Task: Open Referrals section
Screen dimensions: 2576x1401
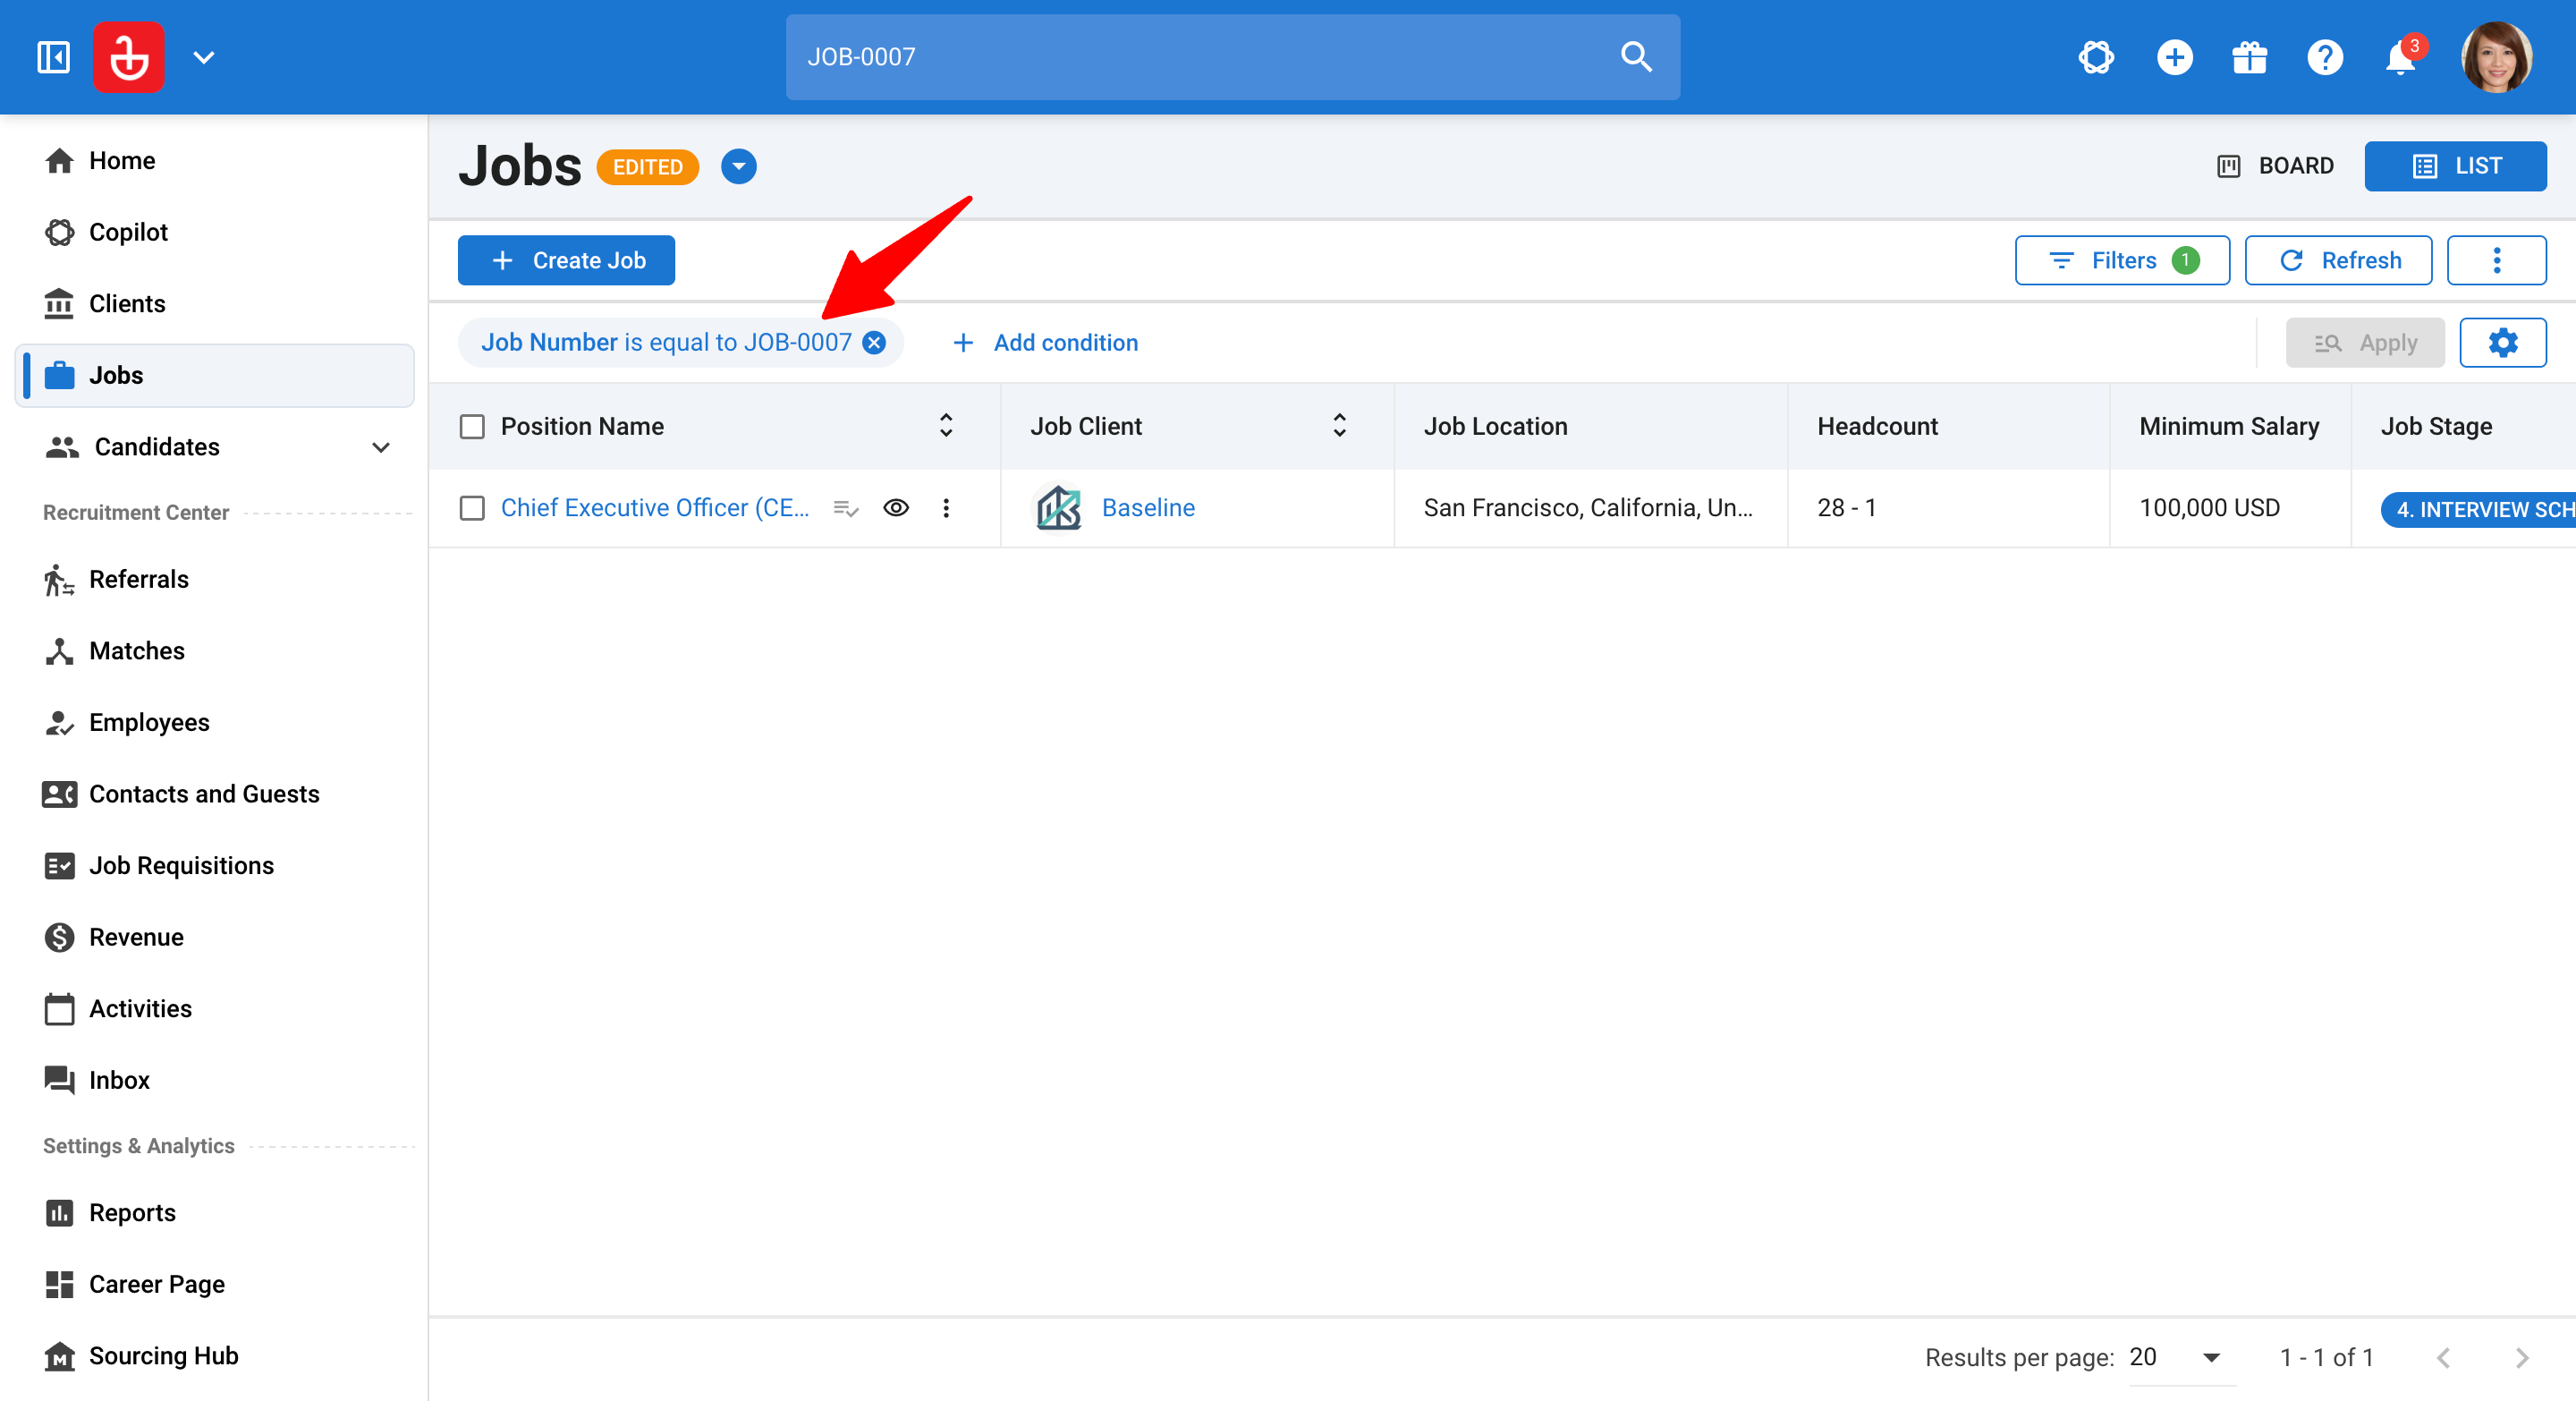Action: pyautogui.click(x=215, y=579)
